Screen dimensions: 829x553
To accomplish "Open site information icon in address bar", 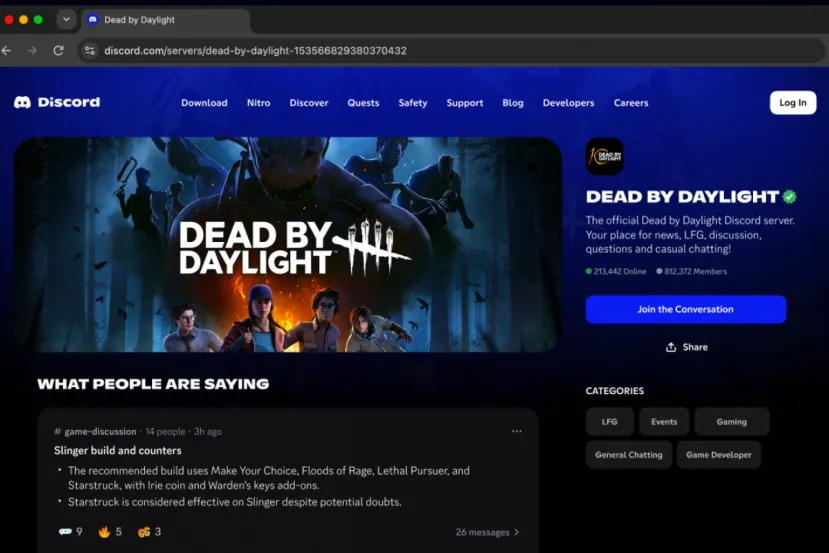I will (x=90, y=51).
